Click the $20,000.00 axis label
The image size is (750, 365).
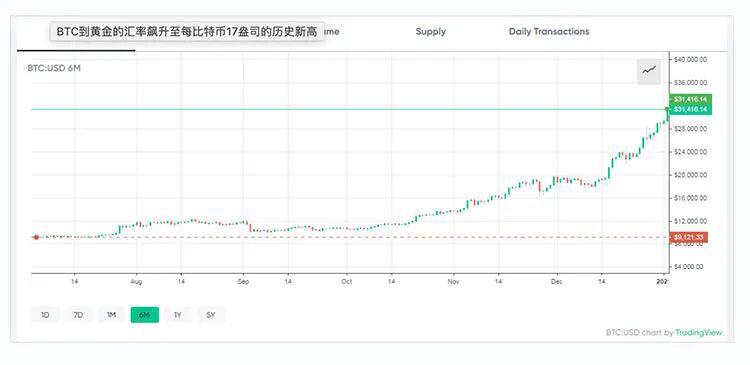(x=690, y=175)
